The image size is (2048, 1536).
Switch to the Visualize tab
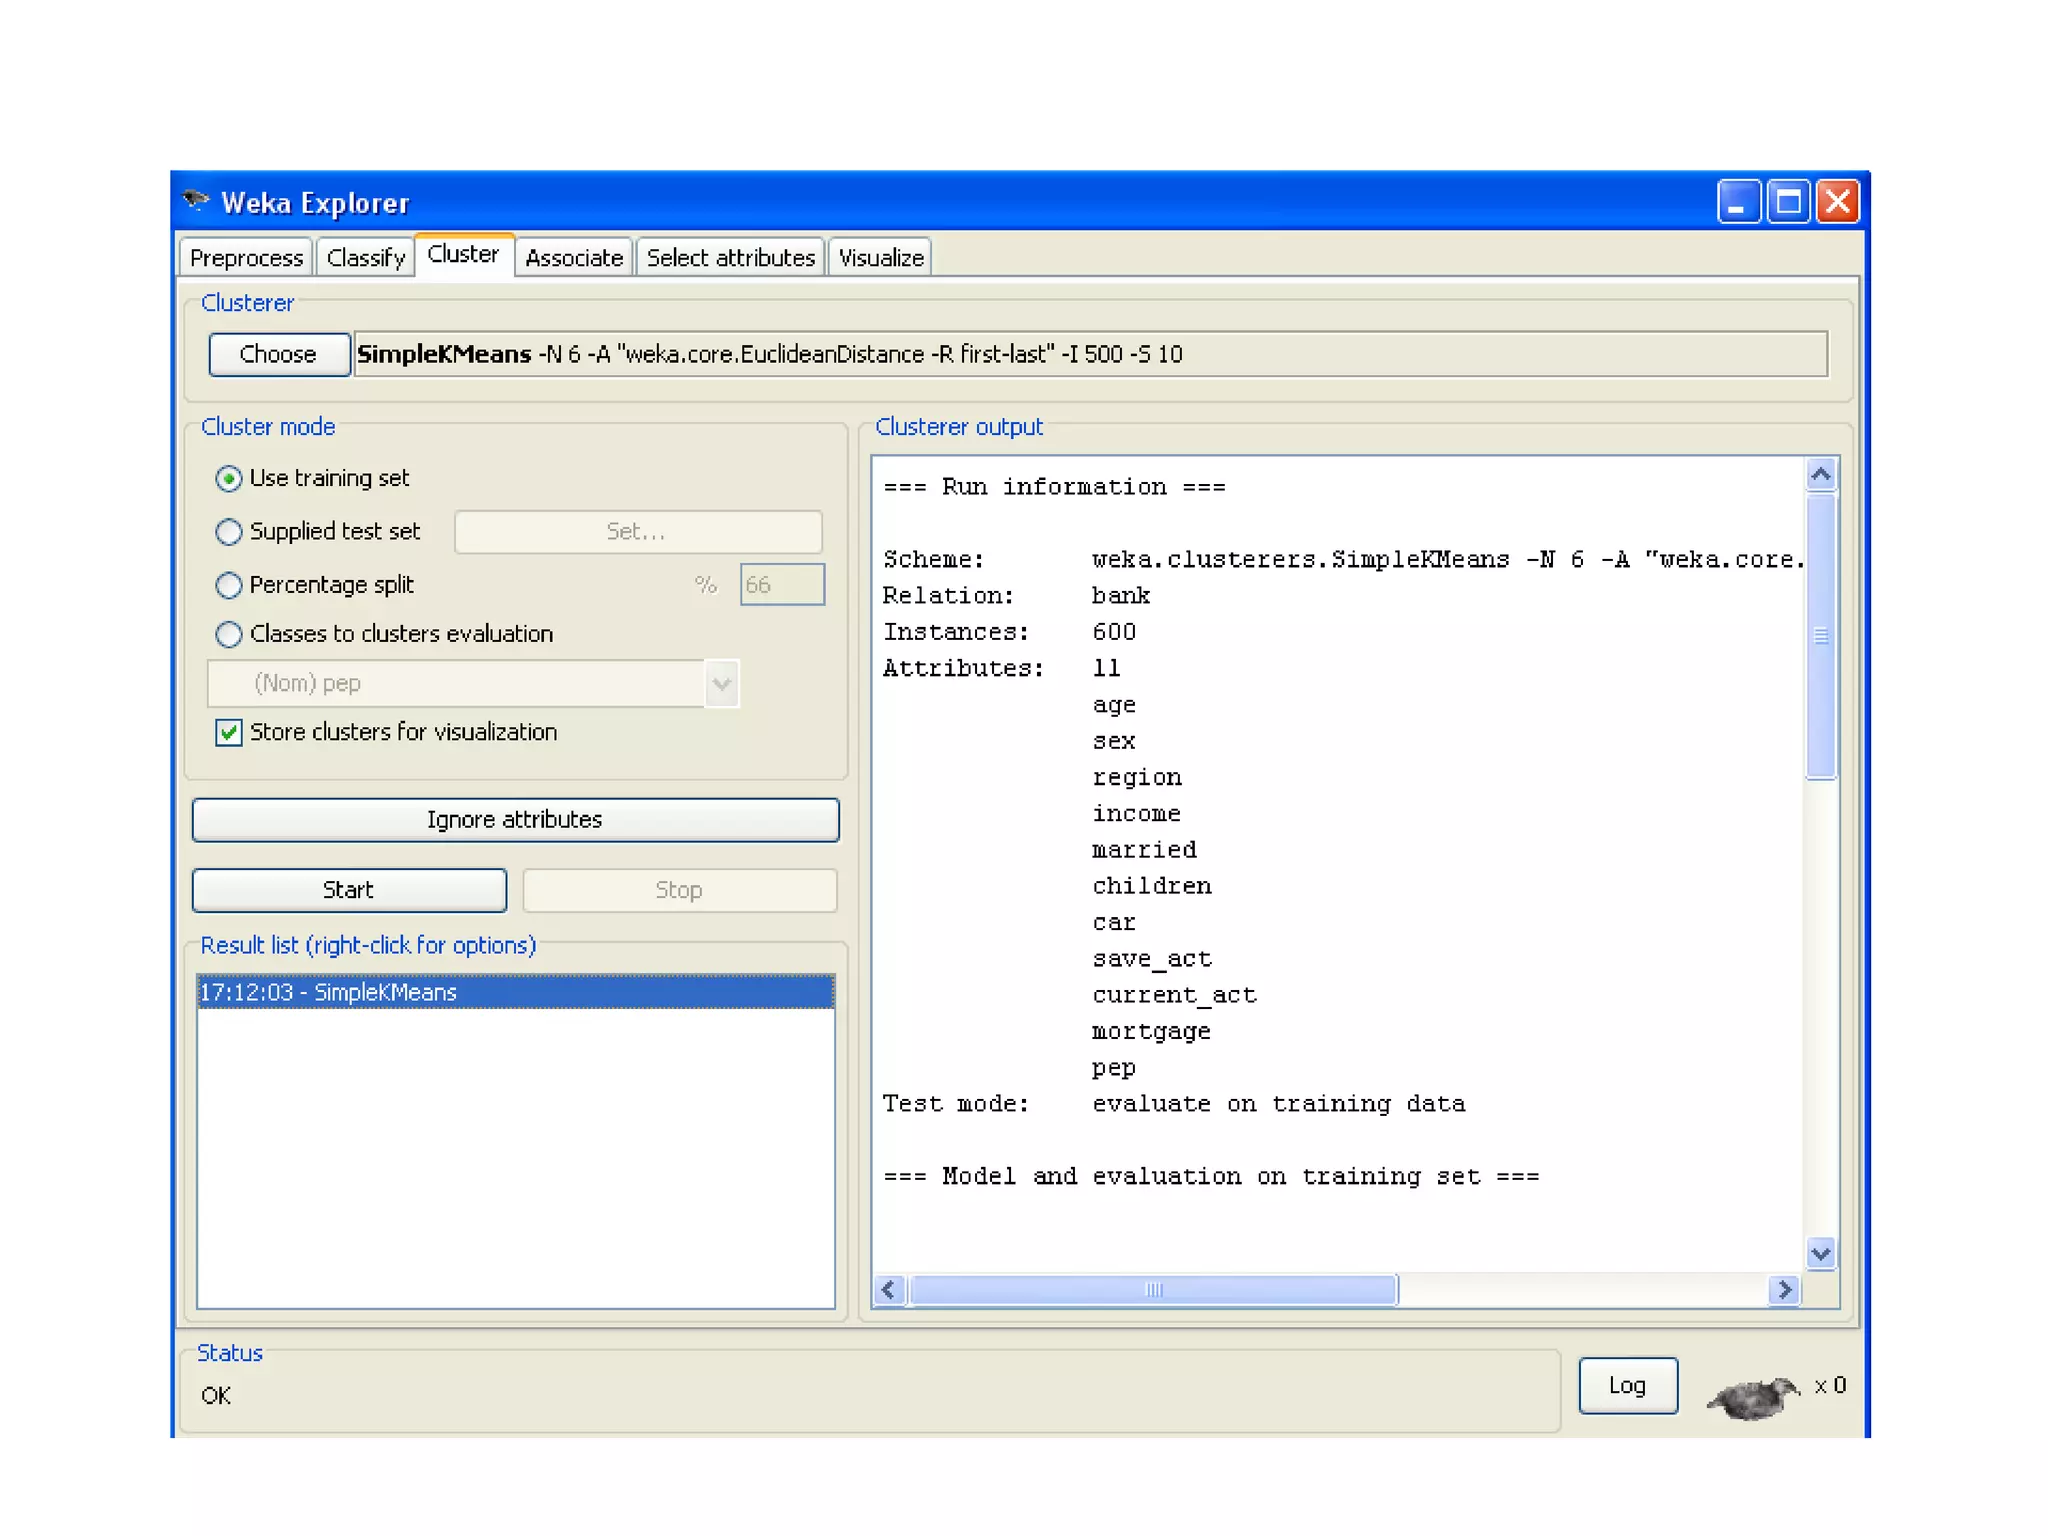click(880, 258)
